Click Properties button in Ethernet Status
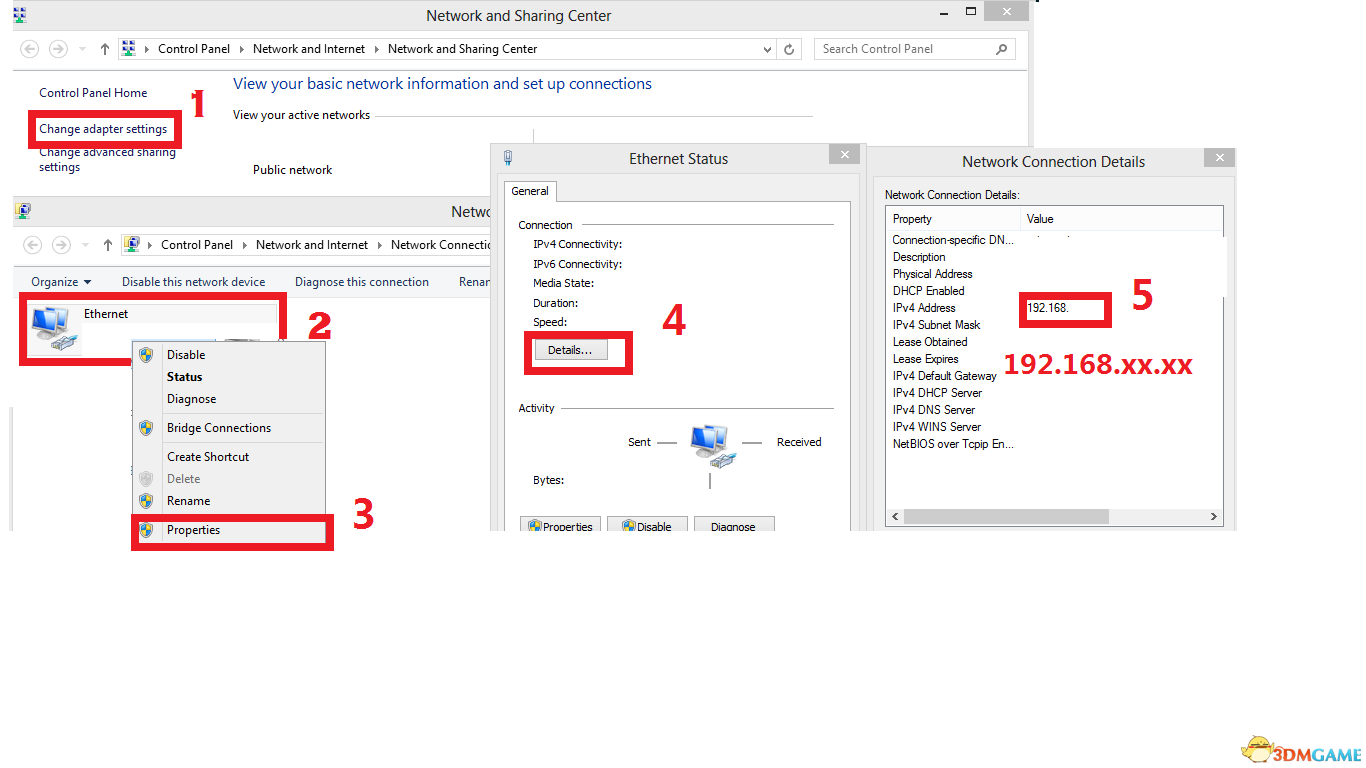This screenshot has width=1366, height=768. coord(560,526)
